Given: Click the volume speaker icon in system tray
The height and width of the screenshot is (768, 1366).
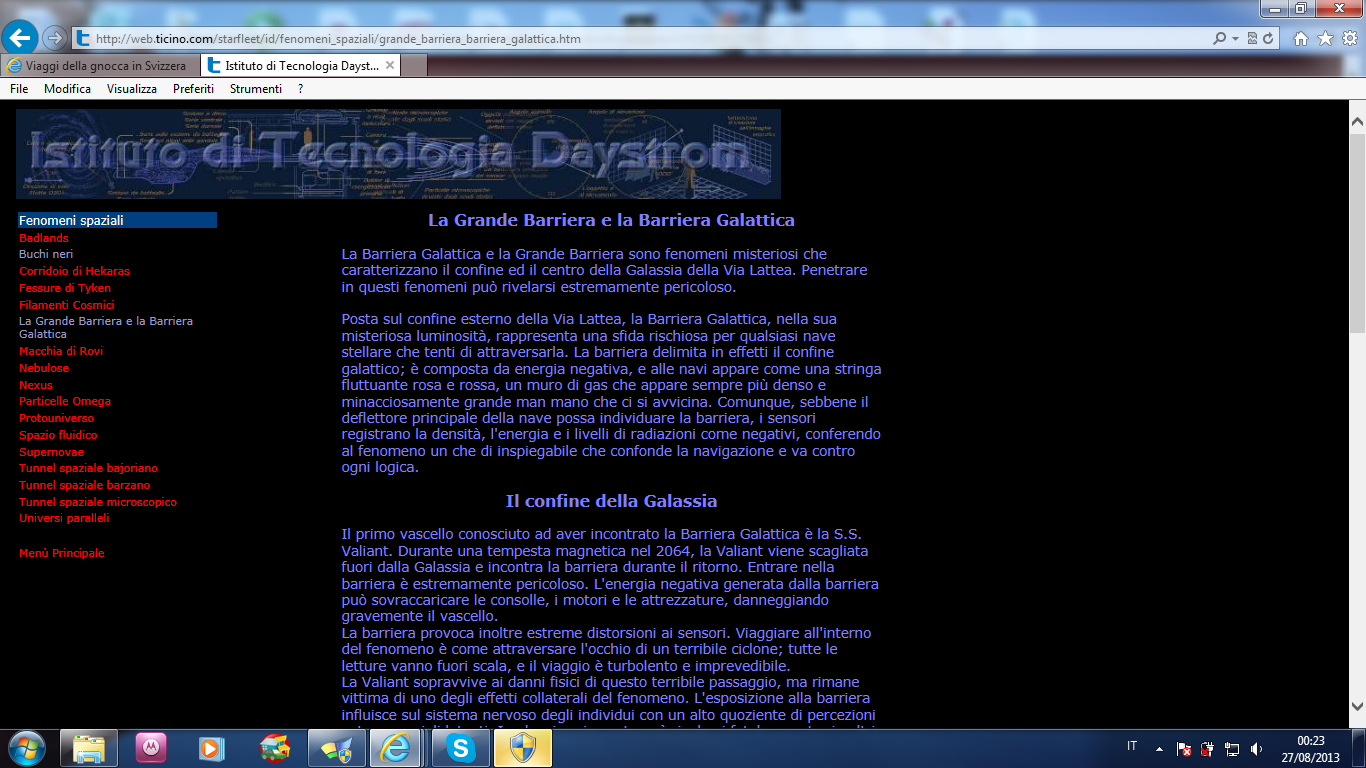Looking at the screenshot, I should point(1257,748).
